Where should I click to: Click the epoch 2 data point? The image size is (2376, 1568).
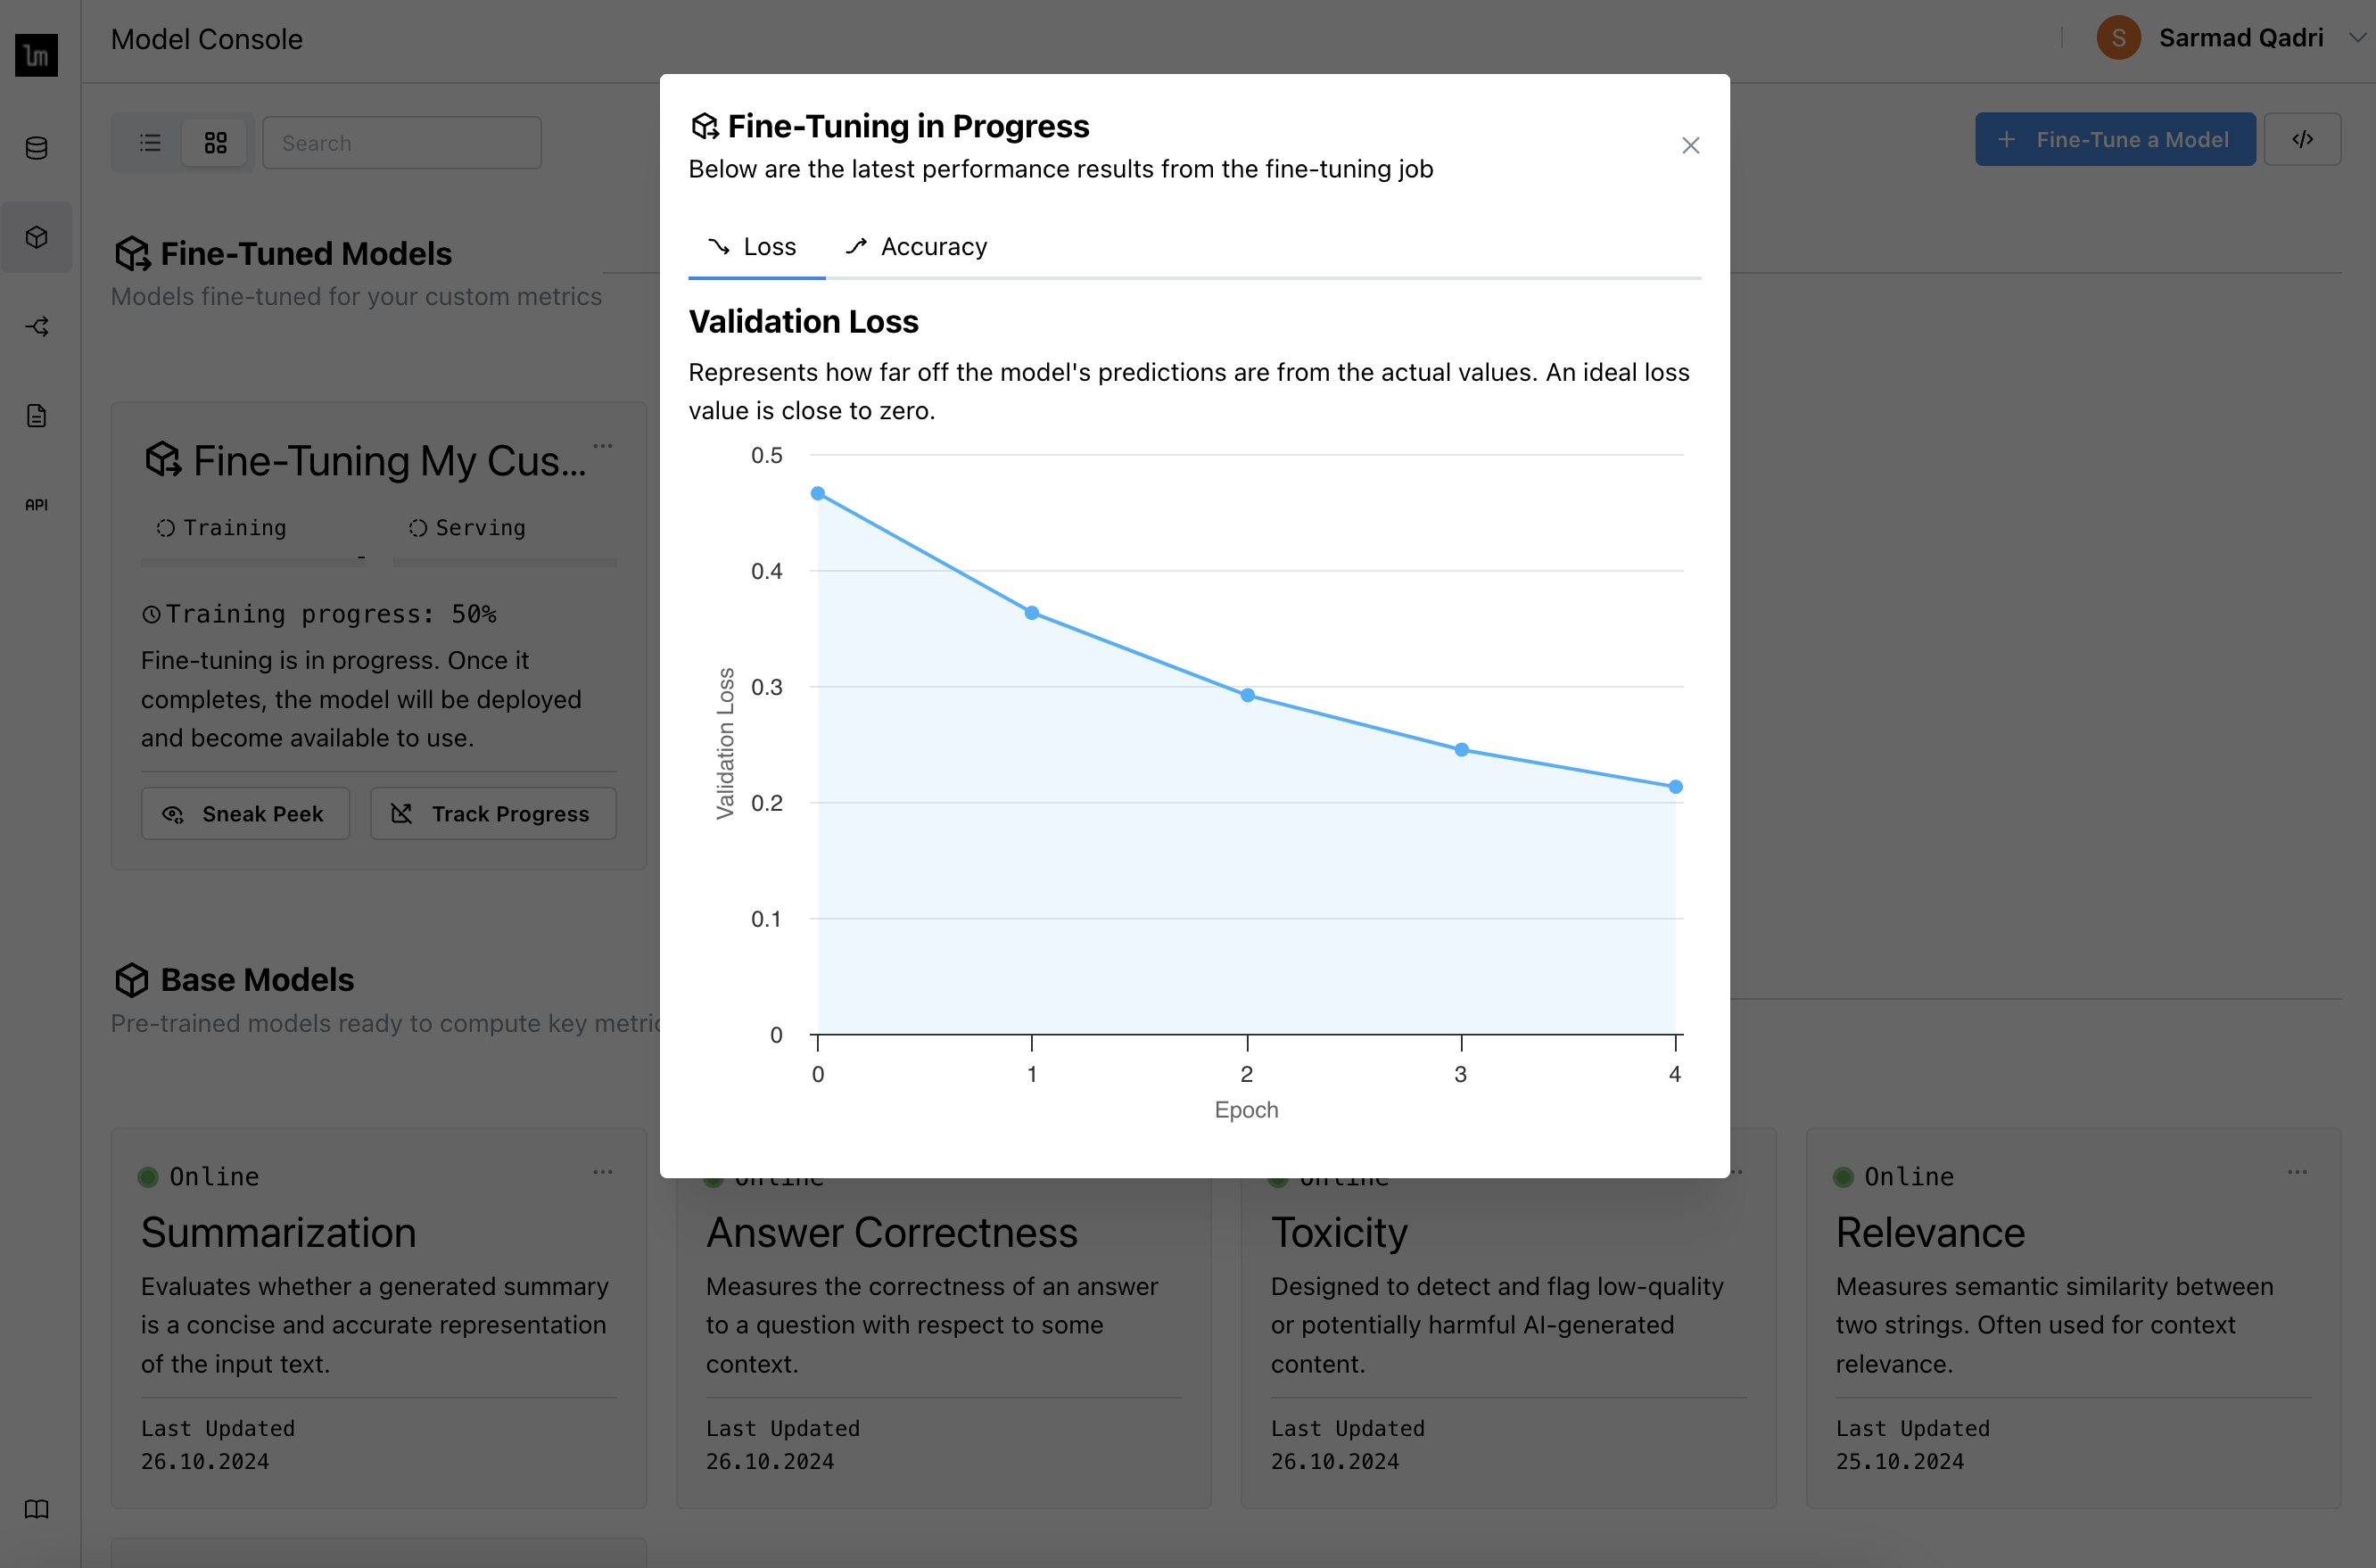tap(1247, 695)
